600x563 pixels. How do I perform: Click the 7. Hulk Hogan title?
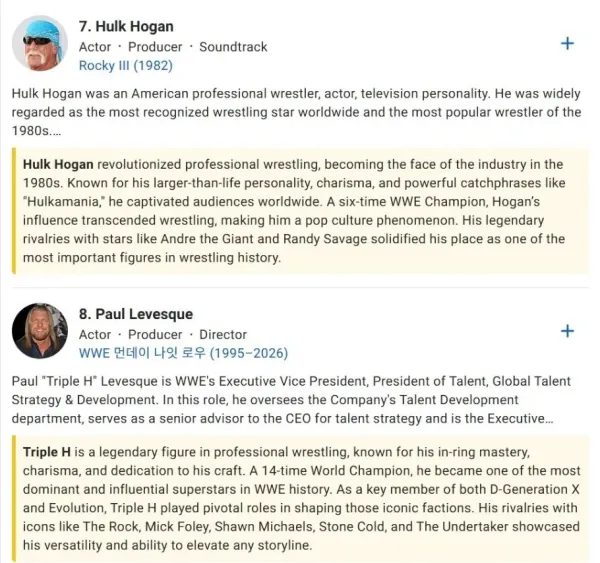(x=126, y=26)
